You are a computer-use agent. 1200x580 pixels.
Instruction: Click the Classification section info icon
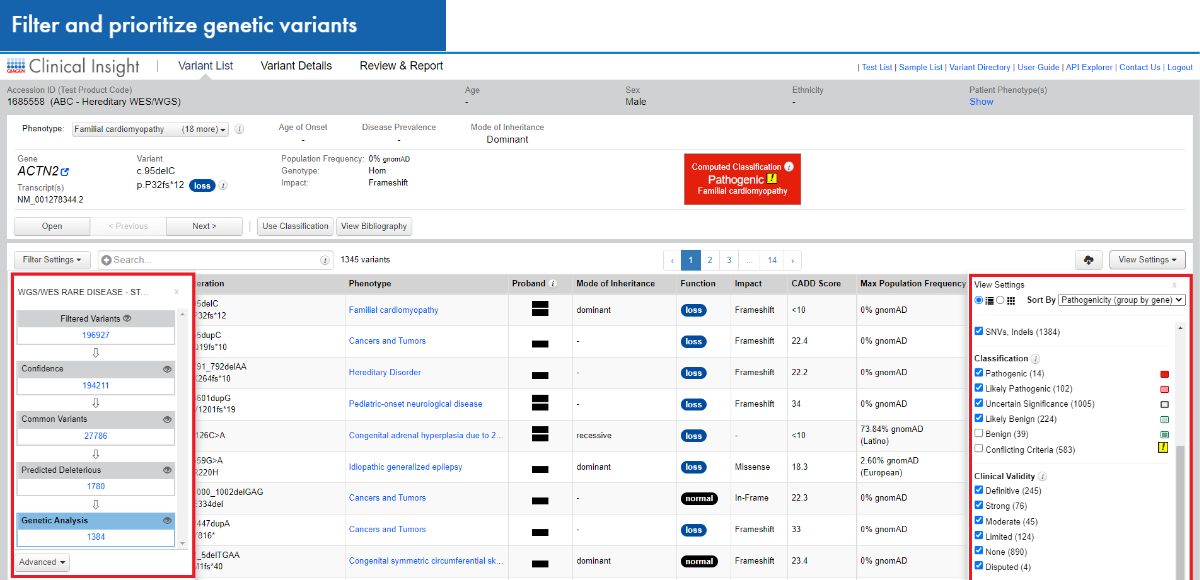[1035, 358]
